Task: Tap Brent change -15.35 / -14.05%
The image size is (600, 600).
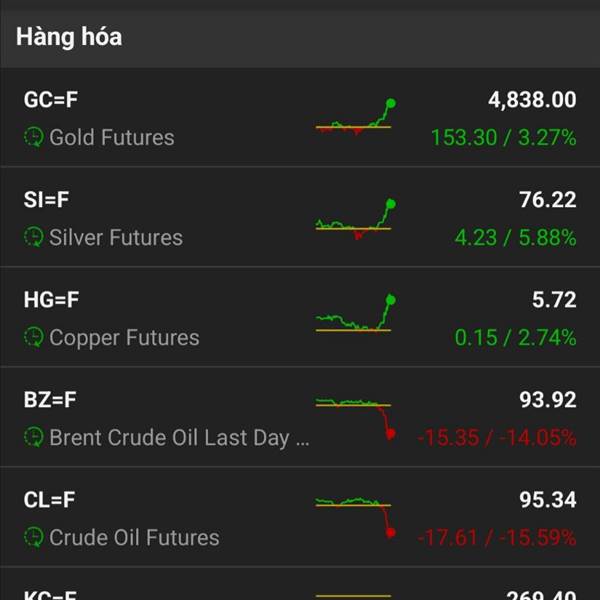Action: [x=497, y=437]
